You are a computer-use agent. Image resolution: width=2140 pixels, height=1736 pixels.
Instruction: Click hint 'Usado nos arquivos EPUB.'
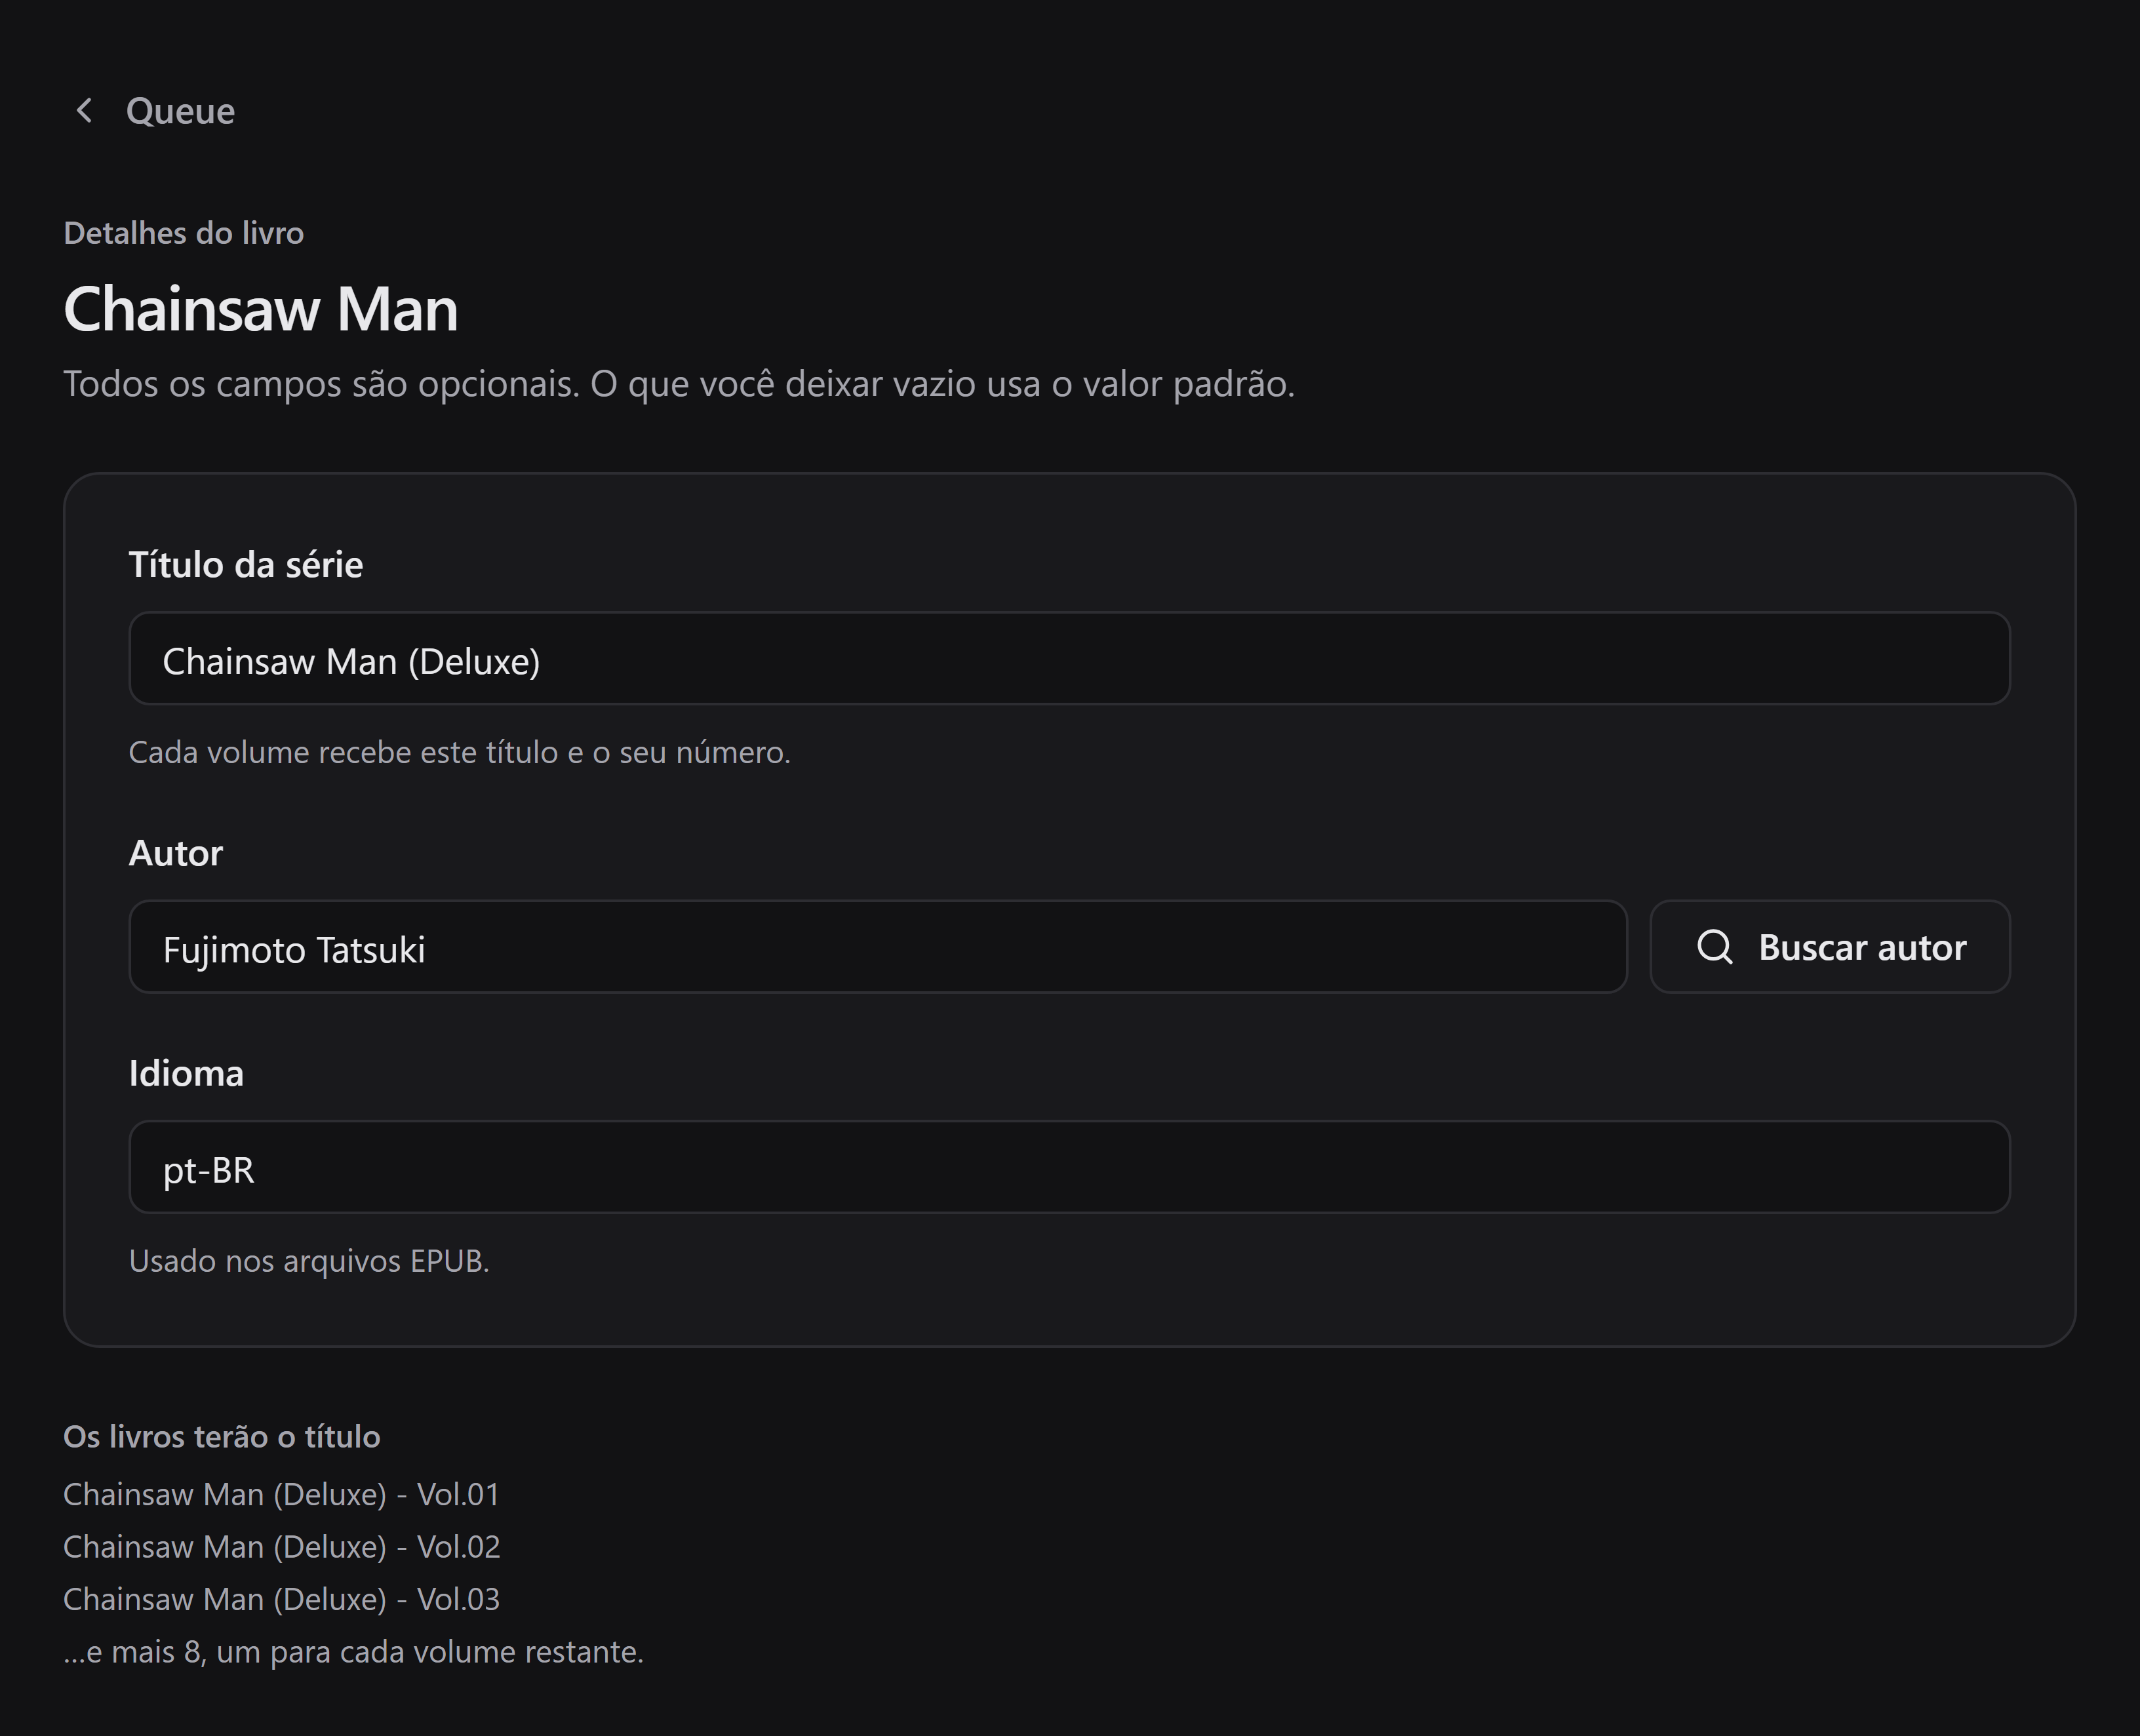pos(309,1261)
